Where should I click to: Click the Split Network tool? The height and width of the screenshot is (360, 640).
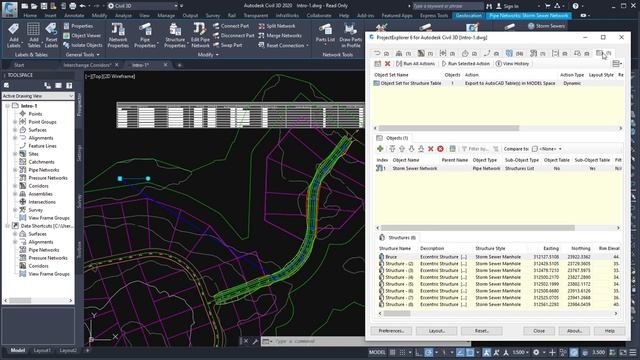tap(277, 26)
